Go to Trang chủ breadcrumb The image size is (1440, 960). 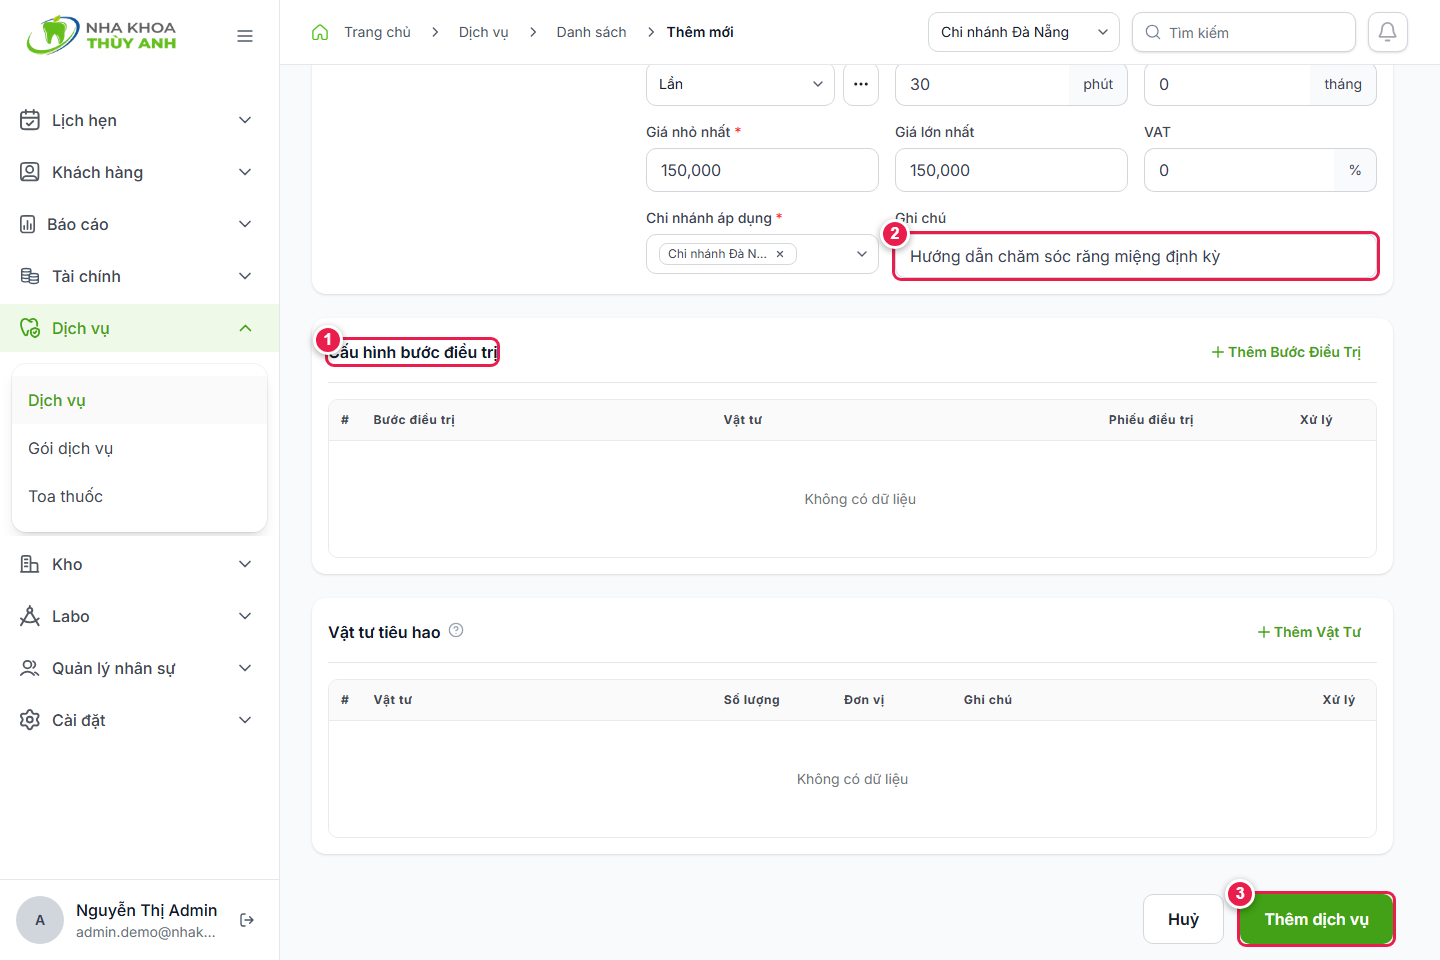(377, 32)
